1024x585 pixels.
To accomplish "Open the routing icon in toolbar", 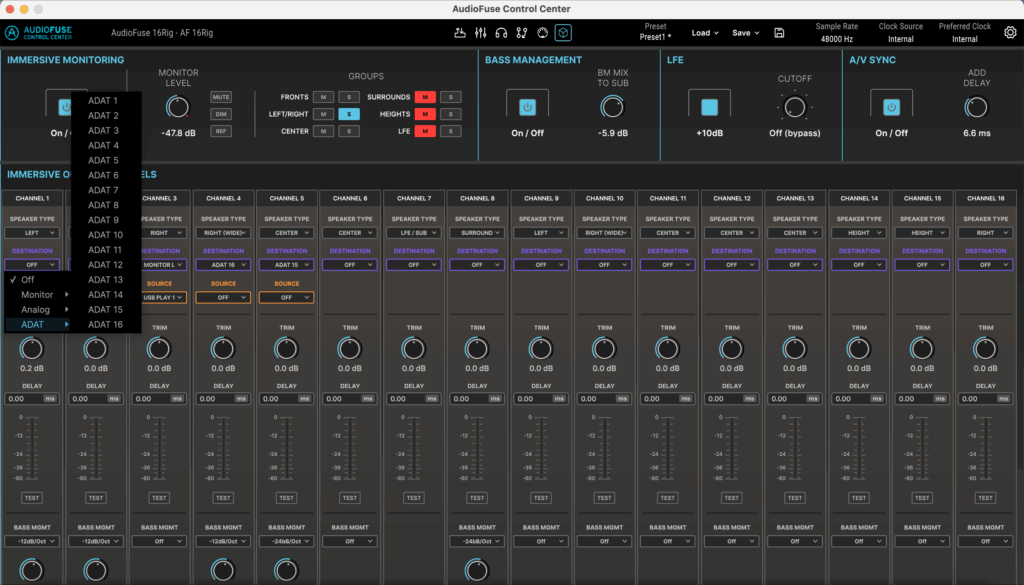I will pos(522,33).
